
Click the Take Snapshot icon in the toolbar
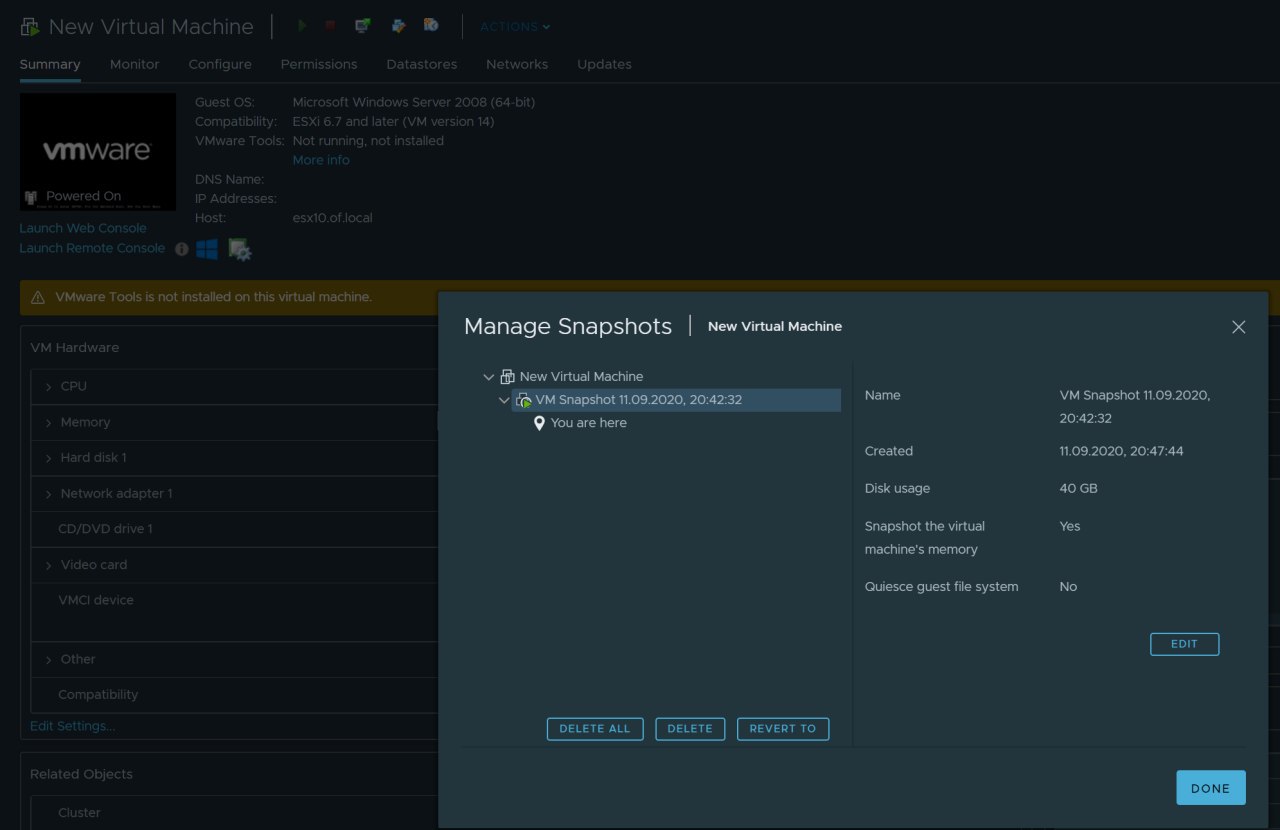[x=431, y=26]
